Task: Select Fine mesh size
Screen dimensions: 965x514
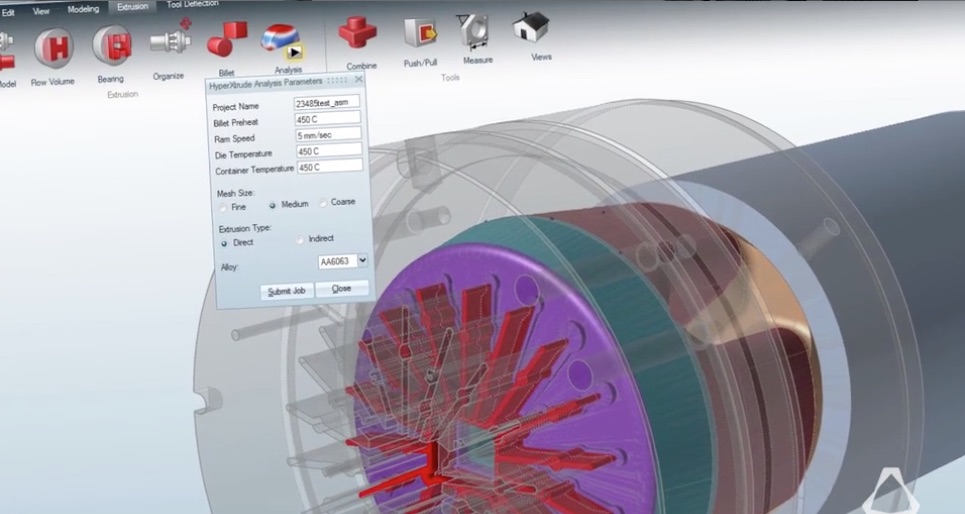Action: [223, 208]
